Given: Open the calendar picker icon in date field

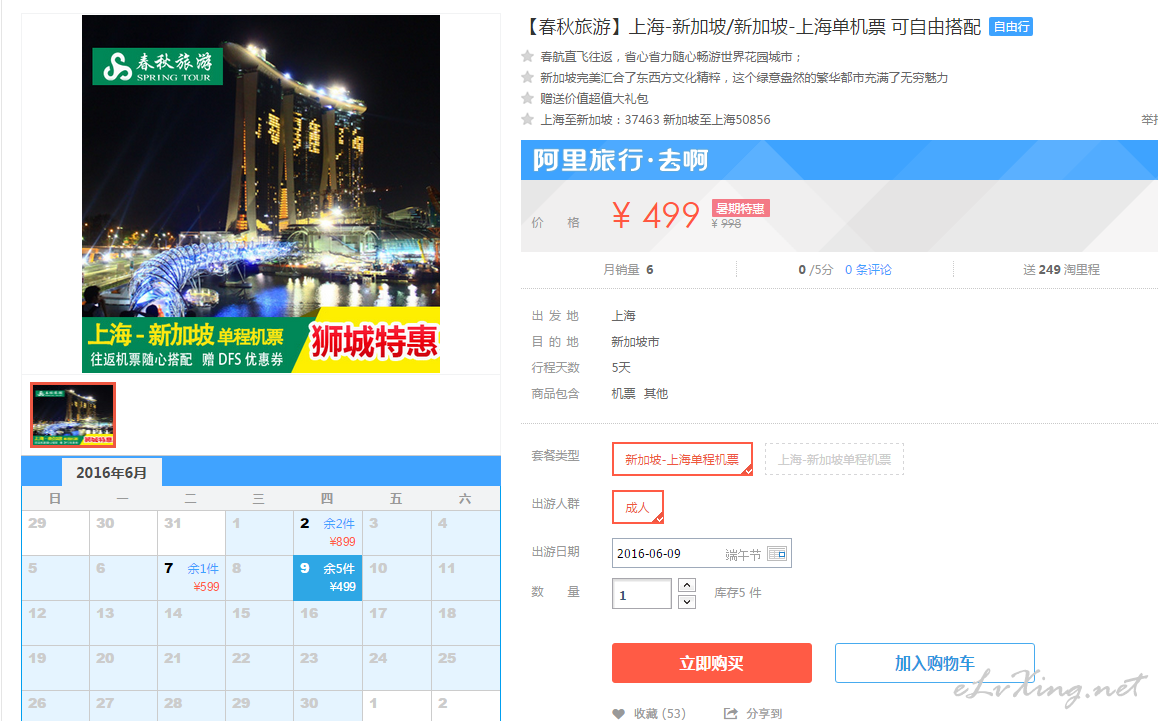Looking at the screenshot, I should click(x=777, y=553).
